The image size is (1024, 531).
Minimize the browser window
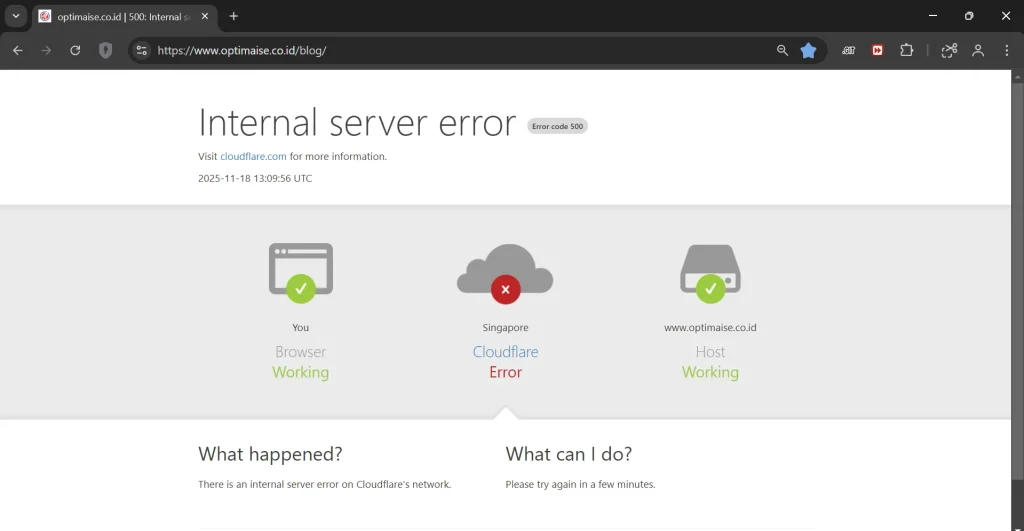coord(933,16)
